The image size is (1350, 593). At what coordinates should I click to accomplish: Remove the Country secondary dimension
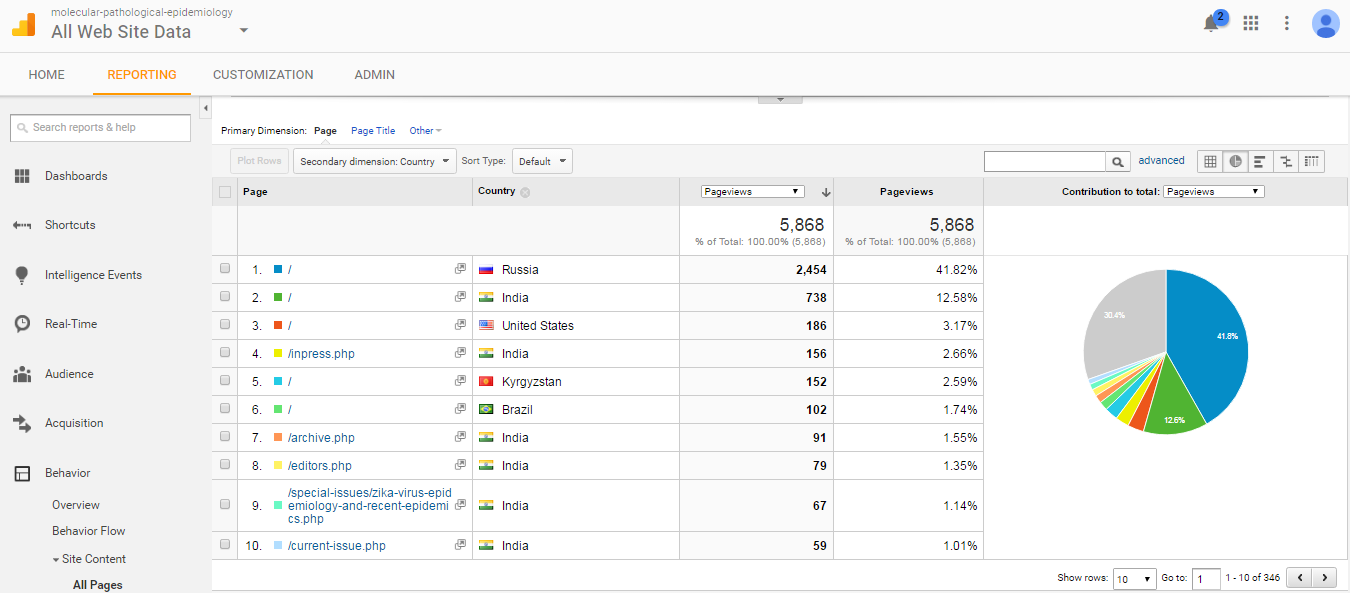click(525, 192)
